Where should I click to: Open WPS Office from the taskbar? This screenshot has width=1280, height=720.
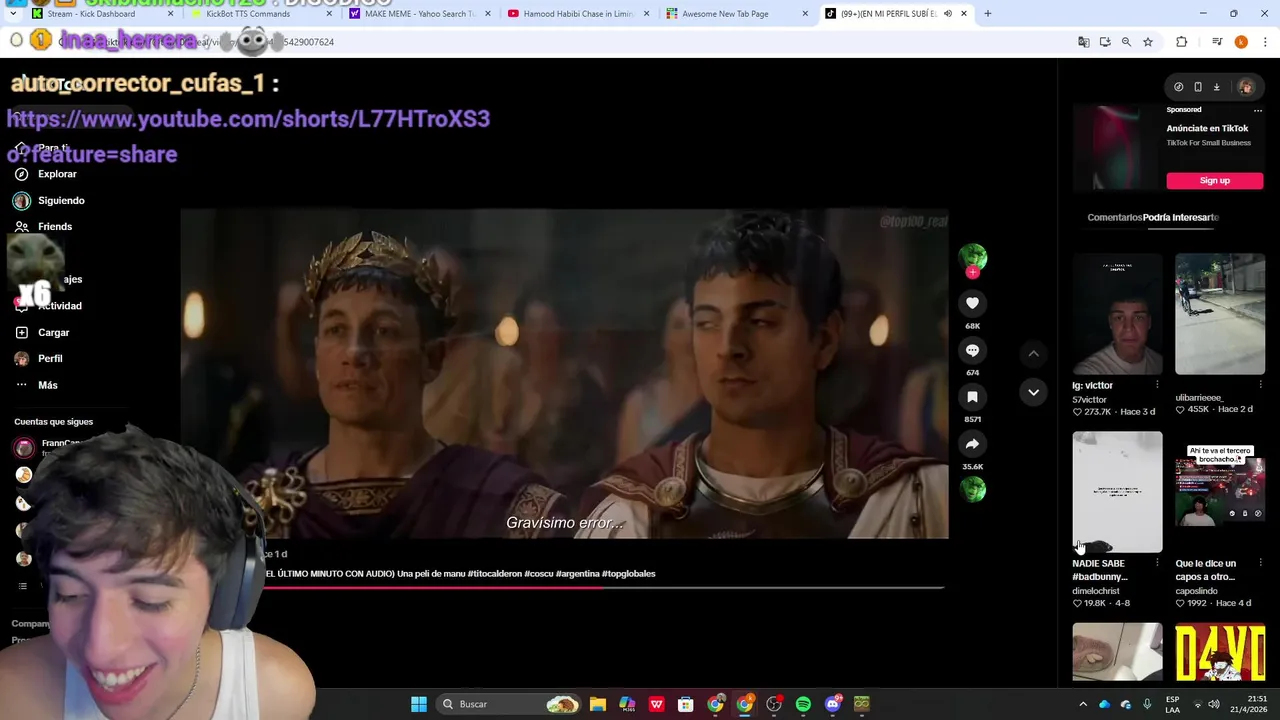[x=656, y=704]
